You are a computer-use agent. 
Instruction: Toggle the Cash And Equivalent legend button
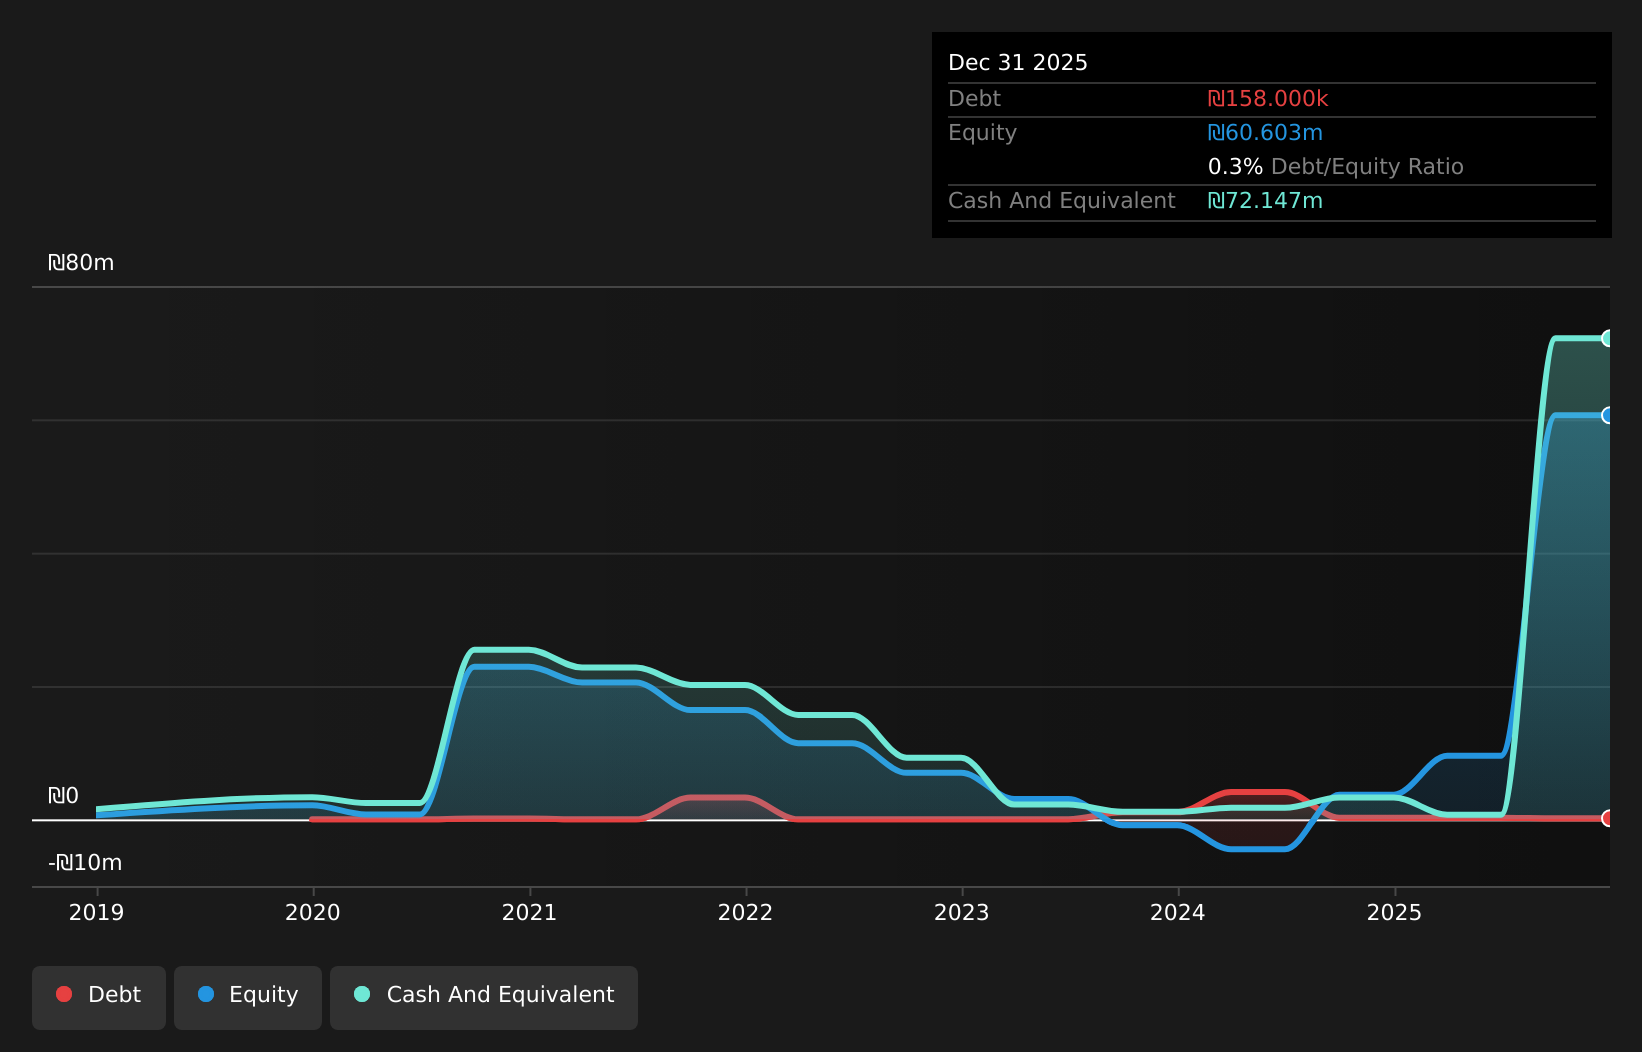point(484,997)
